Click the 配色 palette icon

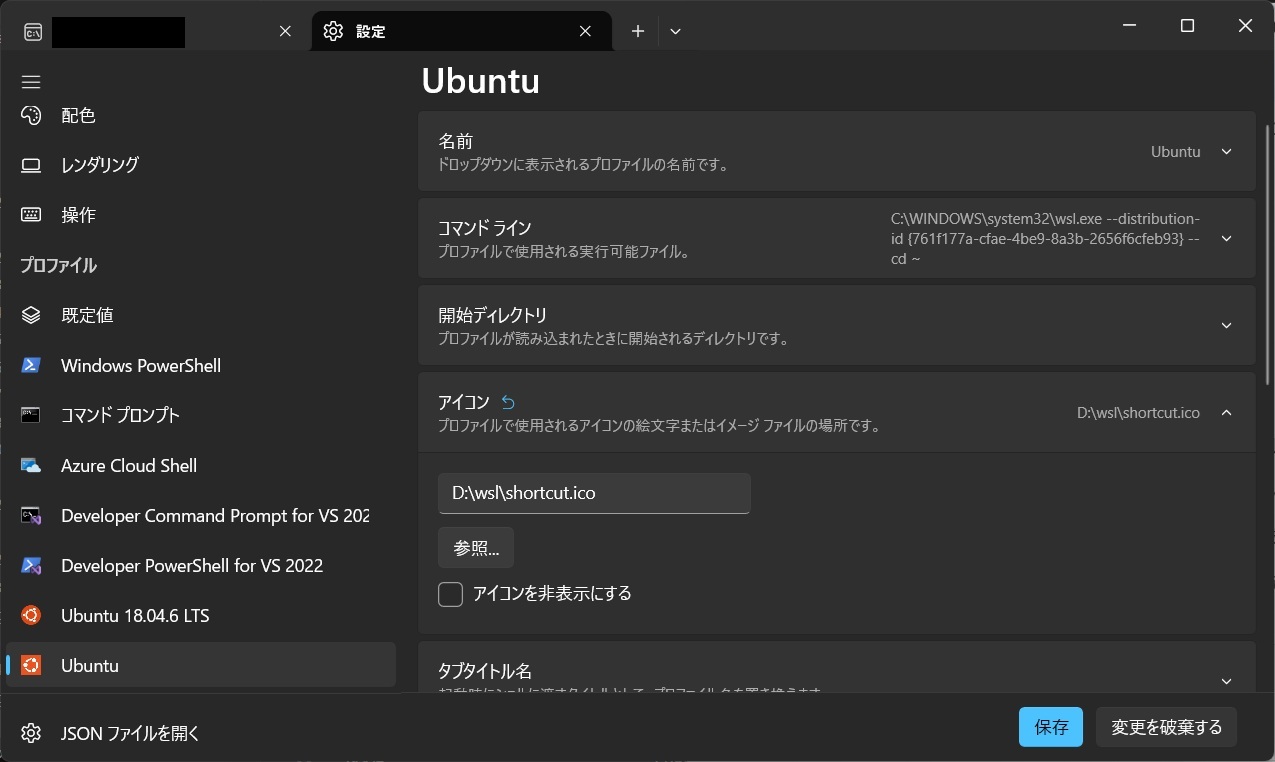(x=31, y=115)
